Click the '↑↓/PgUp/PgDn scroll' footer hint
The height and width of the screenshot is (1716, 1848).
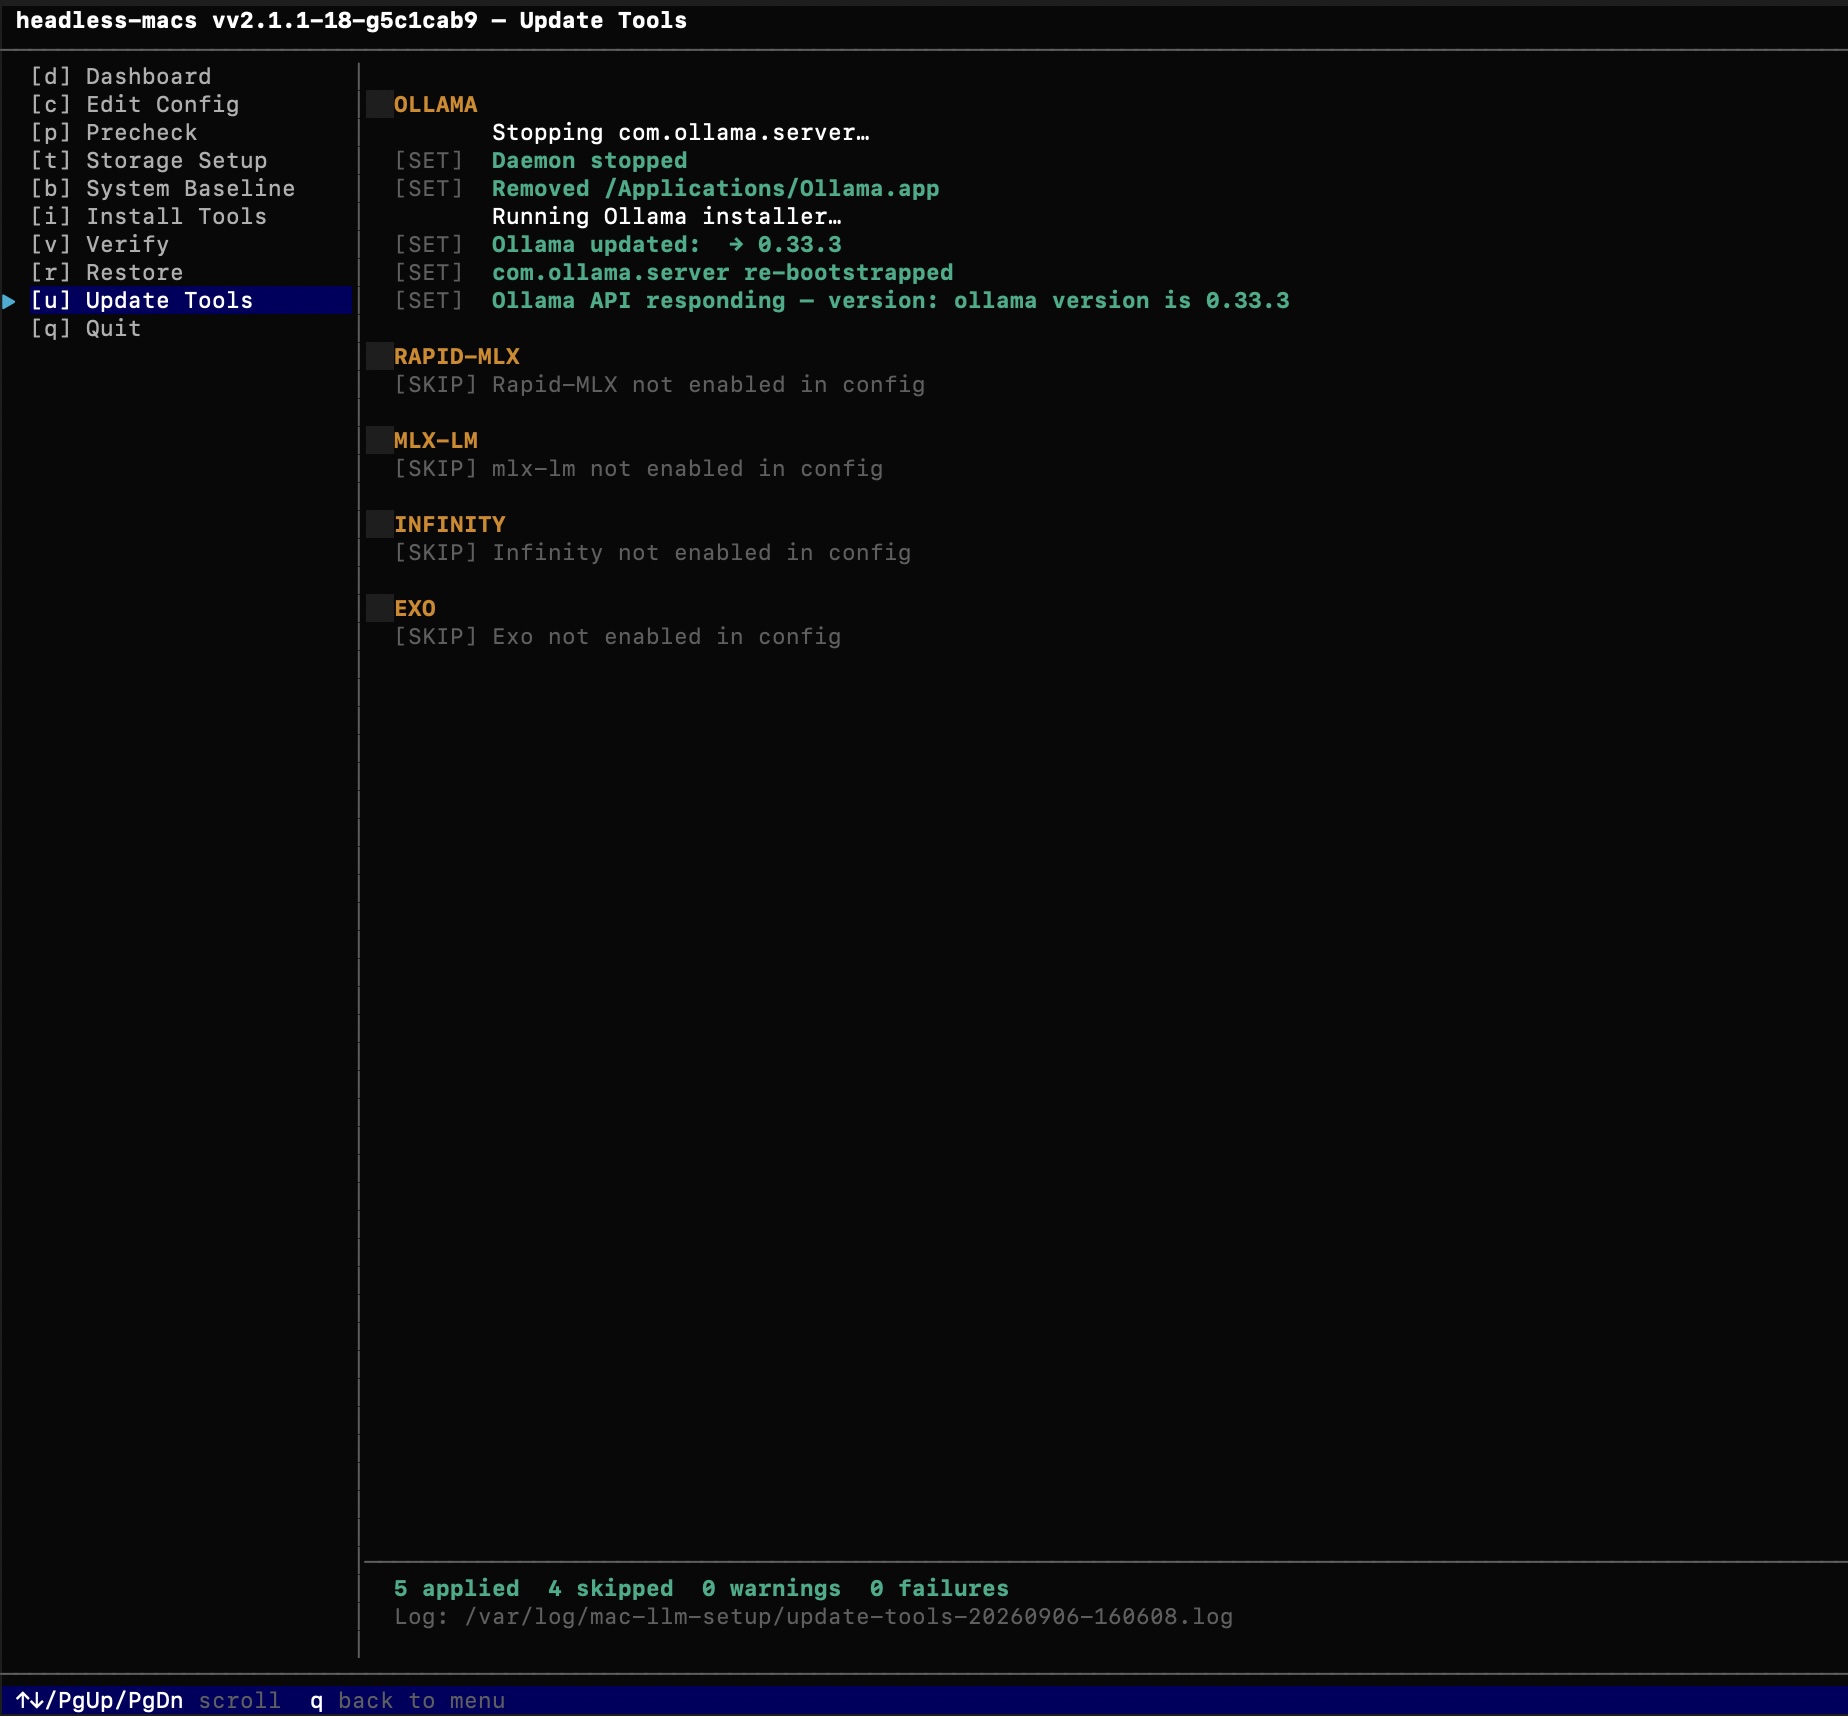click(148, 1700)
